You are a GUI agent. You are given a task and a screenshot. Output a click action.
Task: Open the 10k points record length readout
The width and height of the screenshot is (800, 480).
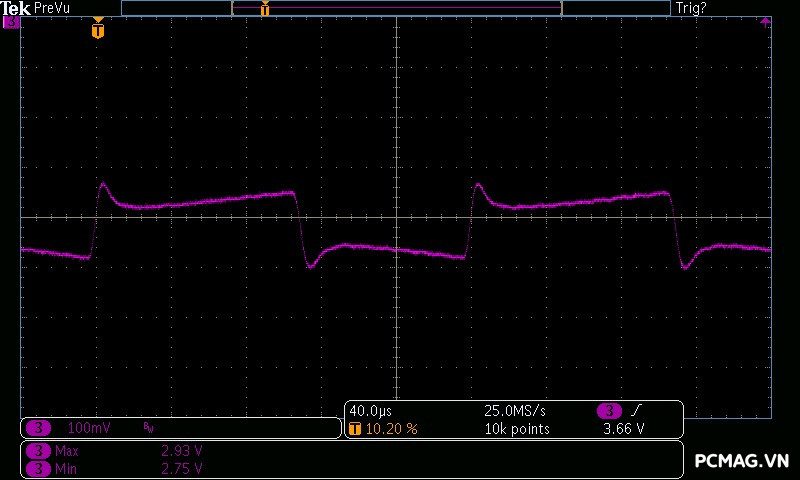(517, 429)
